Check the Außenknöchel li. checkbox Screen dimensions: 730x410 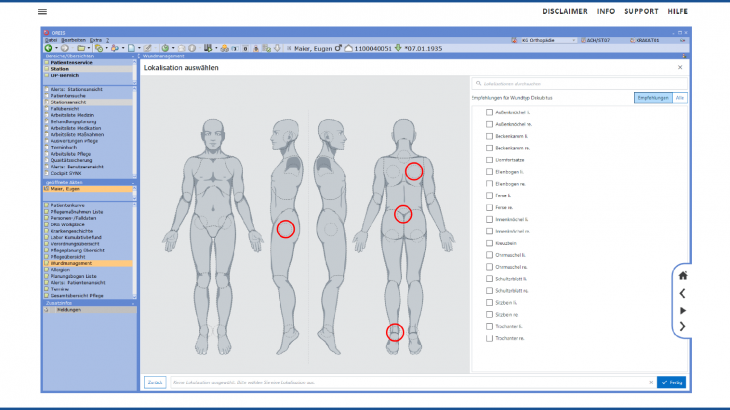coord(489,112)
